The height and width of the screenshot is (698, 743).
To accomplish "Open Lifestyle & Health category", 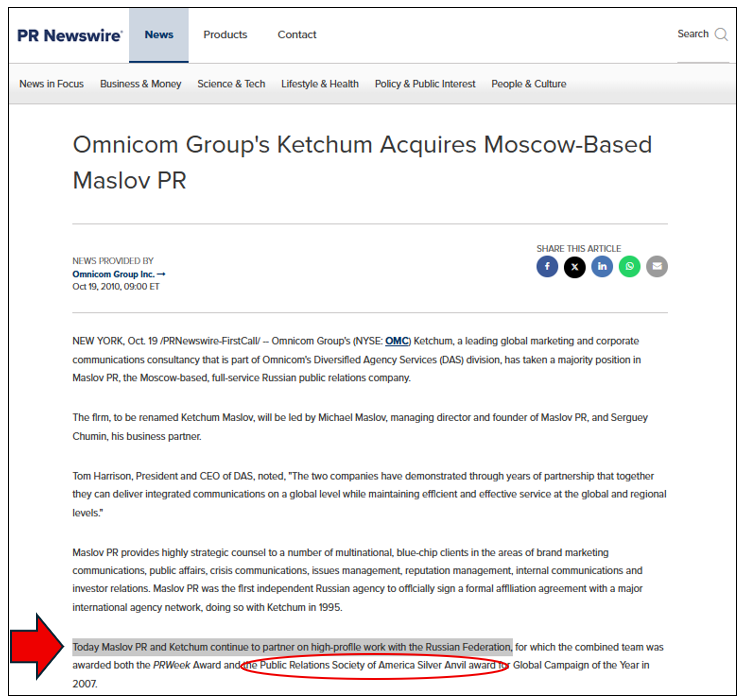I will point(320,84).
